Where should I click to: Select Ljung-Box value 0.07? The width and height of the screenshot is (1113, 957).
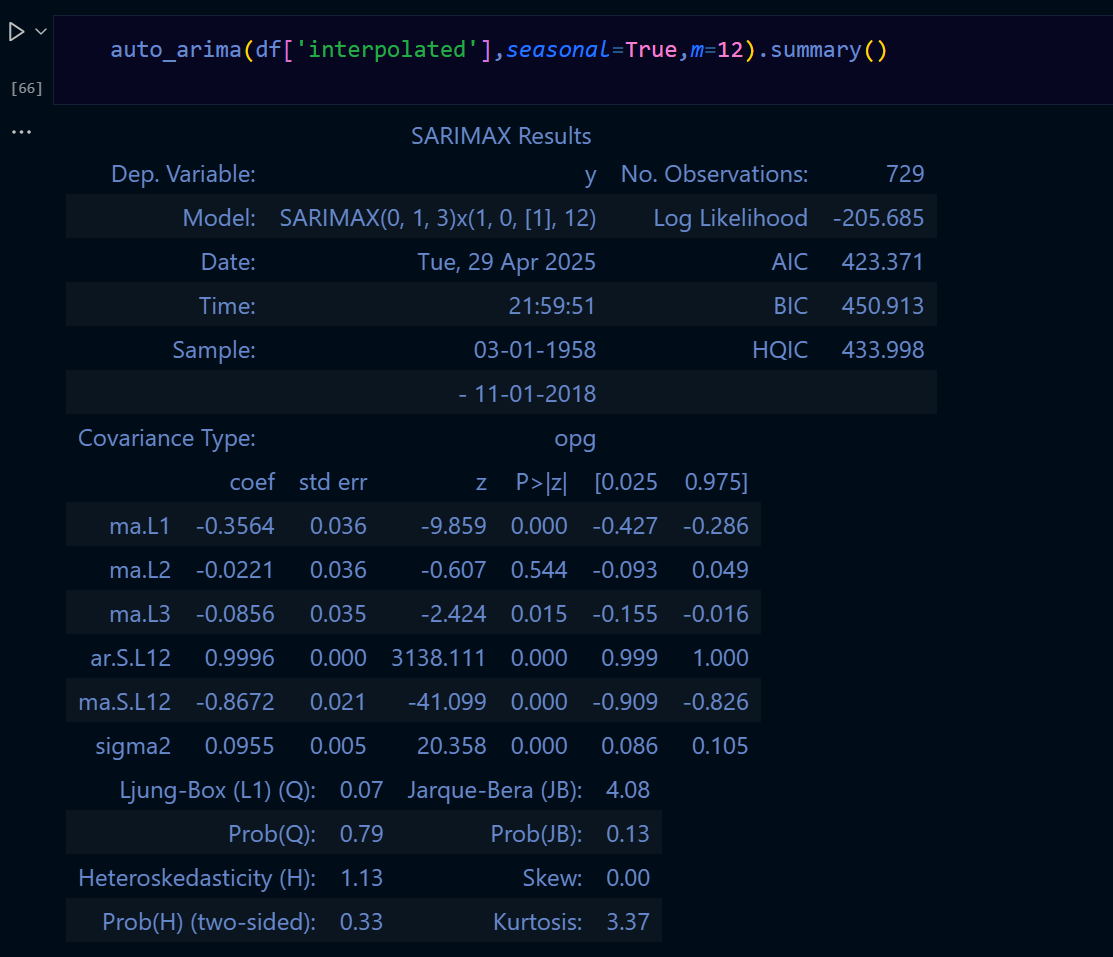click(x=361, y=790)
